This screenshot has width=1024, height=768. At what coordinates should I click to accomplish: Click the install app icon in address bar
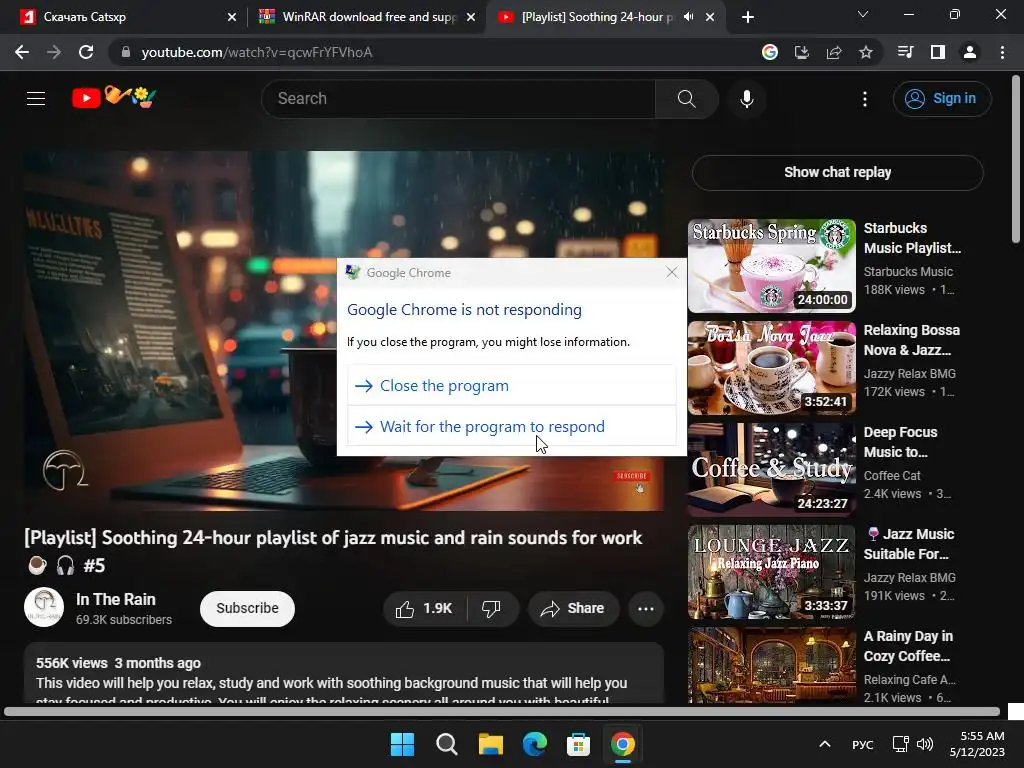(801, 52)
